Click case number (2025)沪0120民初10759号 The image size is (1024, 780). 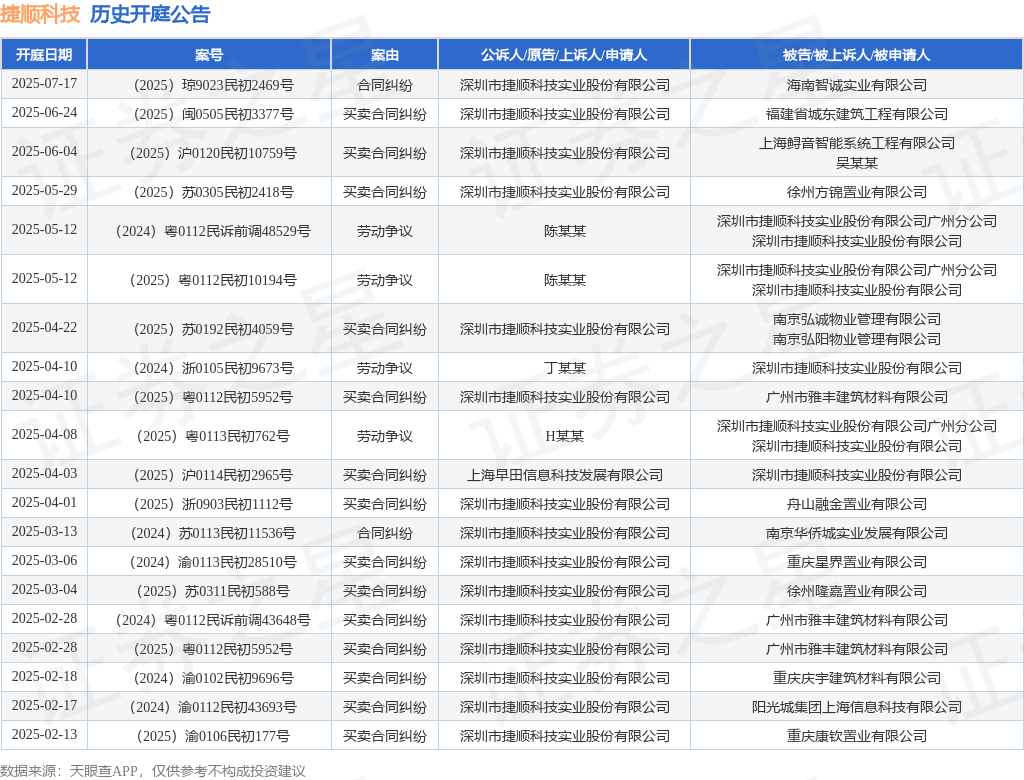(x=213, y=153)
